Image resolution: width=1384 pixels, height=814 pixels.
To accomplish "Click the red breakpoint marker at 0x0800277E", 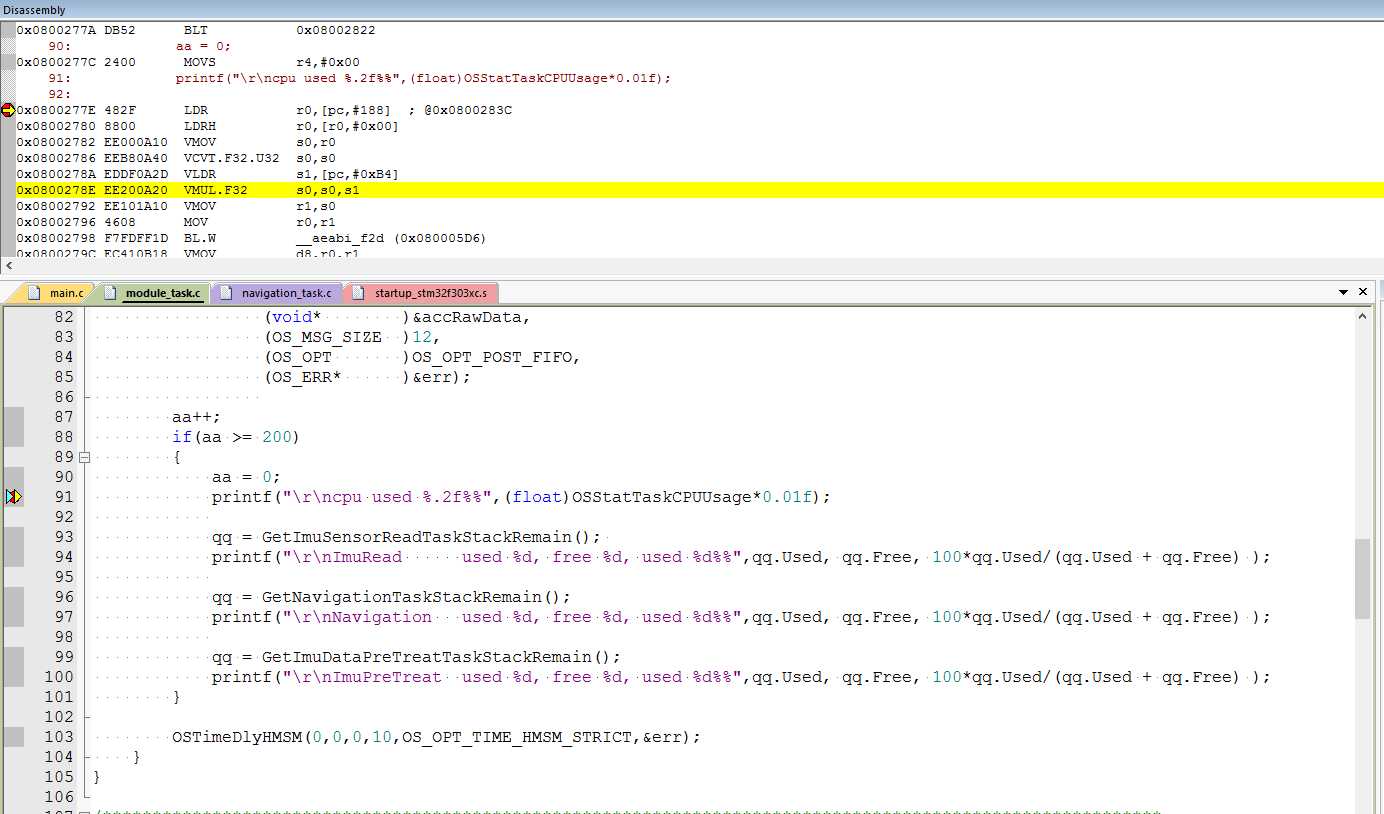I will (x=8, y=110).
